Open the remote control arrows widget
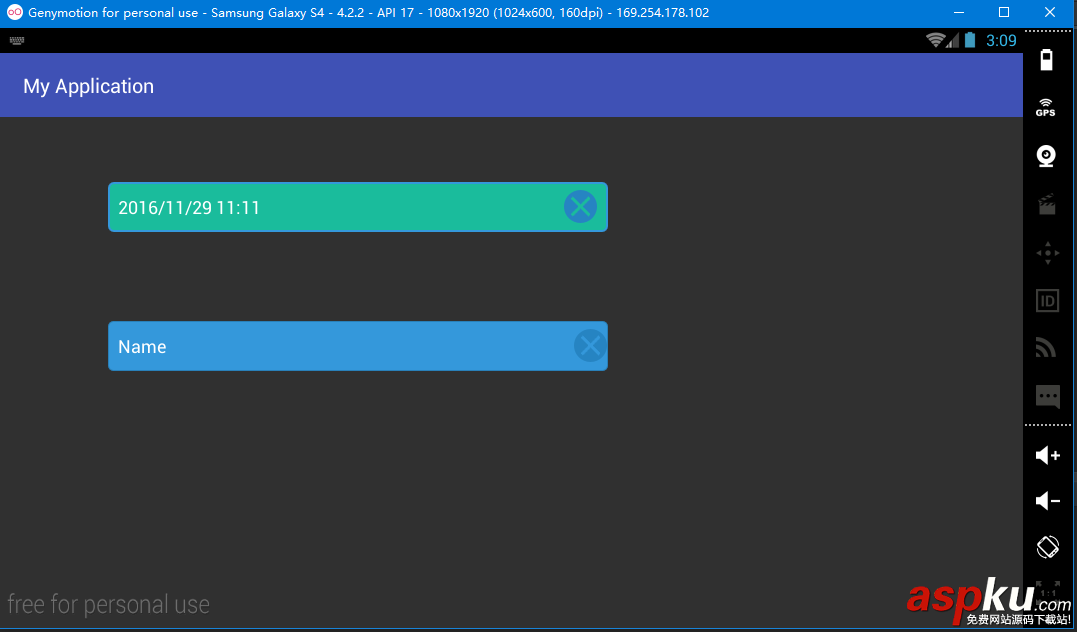This screenshot has width=1077, height=632. 1047,253
